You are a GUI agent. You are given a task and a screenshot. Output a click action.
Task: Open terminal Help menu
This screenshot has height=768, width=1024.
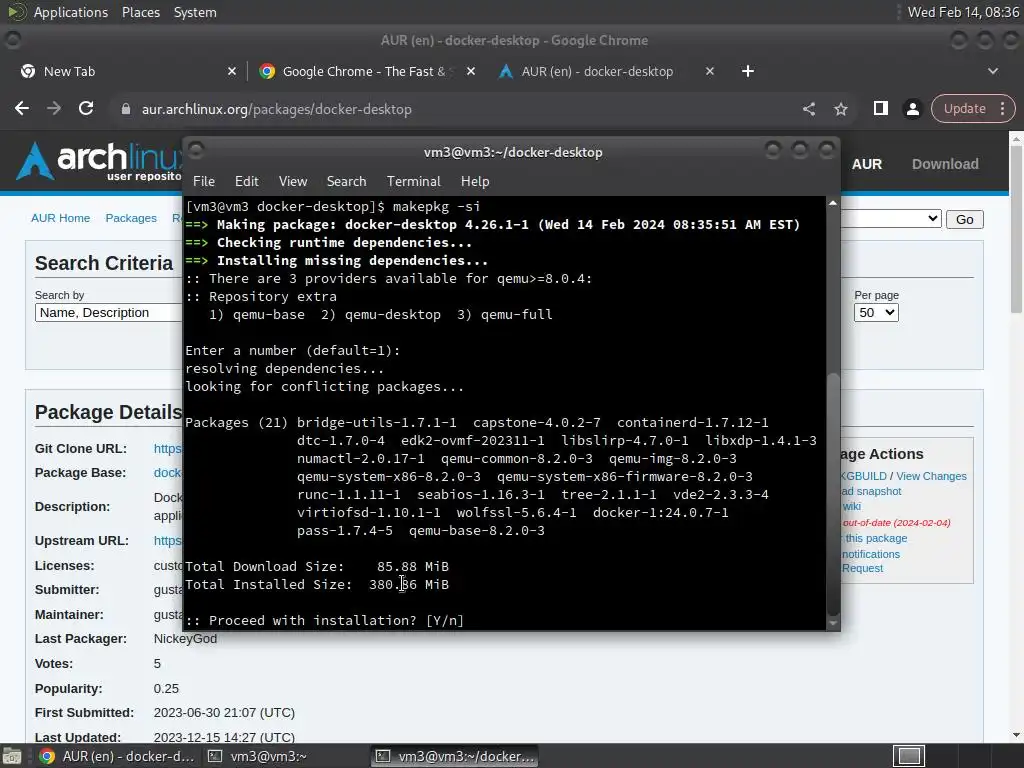pos(475,181)
